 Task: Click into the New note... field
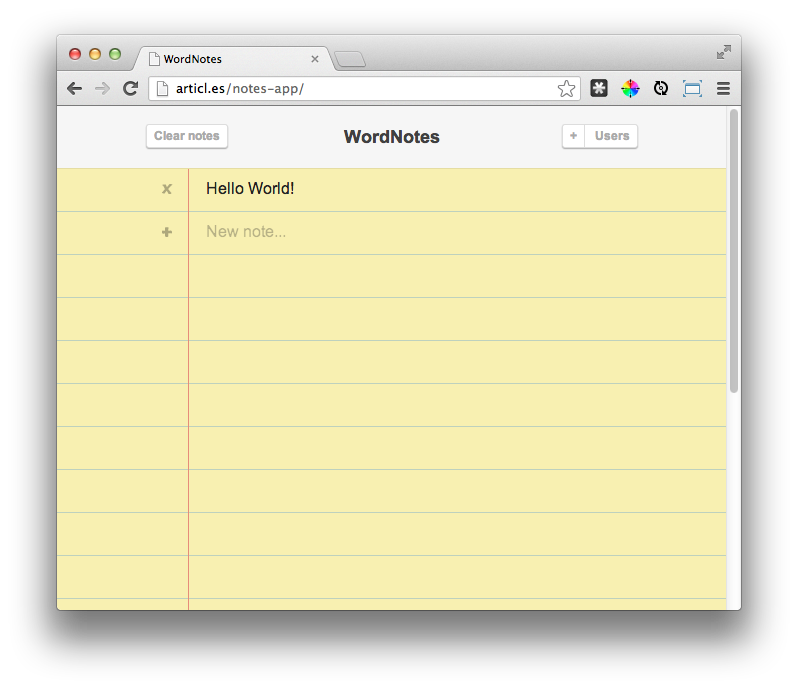pos(458,232)
